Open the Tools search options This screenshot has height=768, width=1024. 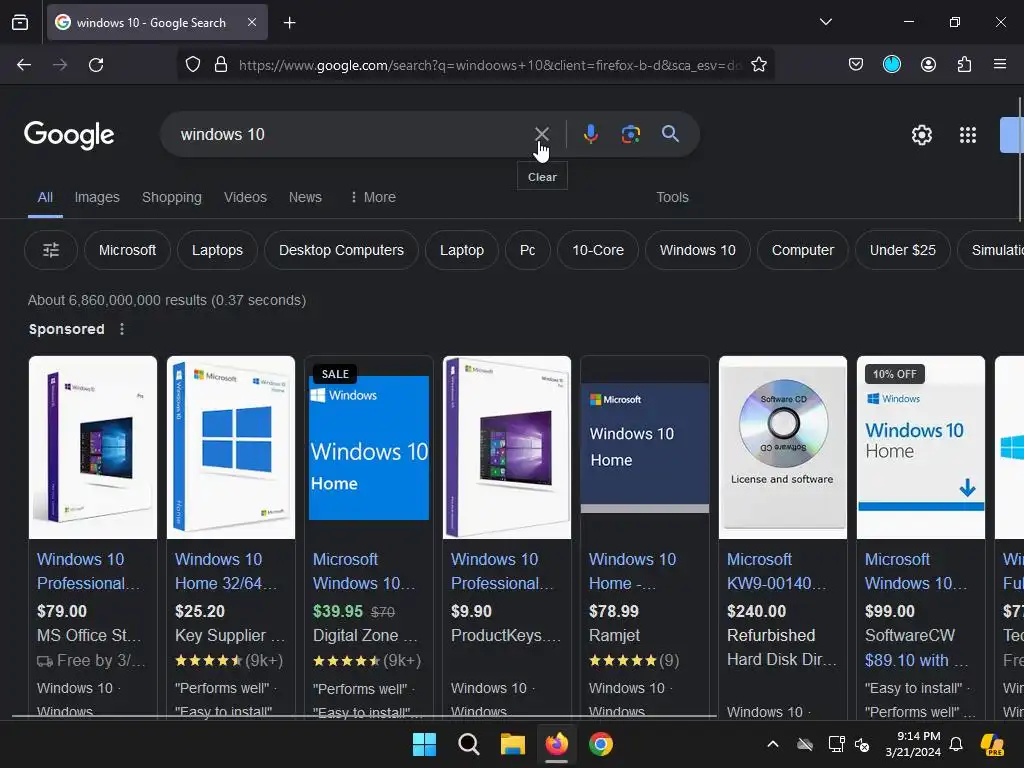tap(672, 197)
